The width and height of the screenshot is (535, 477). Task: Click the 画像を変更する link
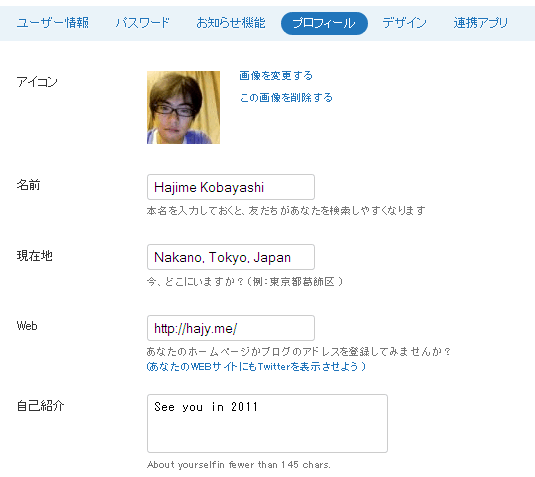point(276,75)
